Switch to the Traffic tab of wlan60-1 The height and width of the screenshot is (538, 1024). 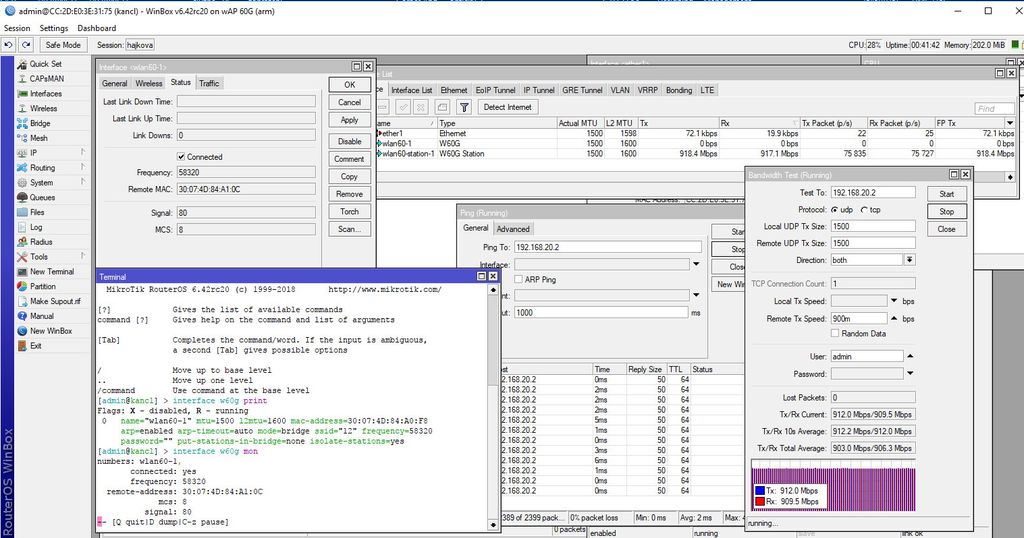[x=209, y=84]
